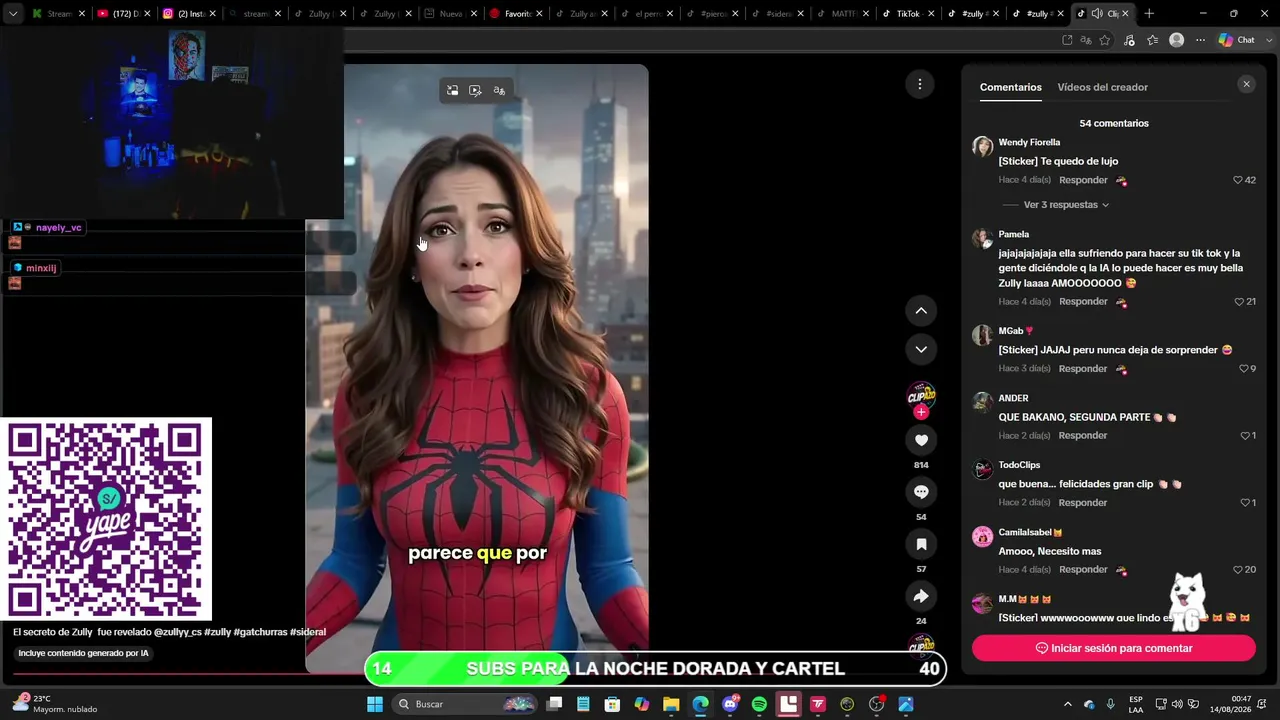Switch to the '(2) Insta' Instagram browser tab
This screenshot has height=720, width=1280.
click(x=190, y=14)
